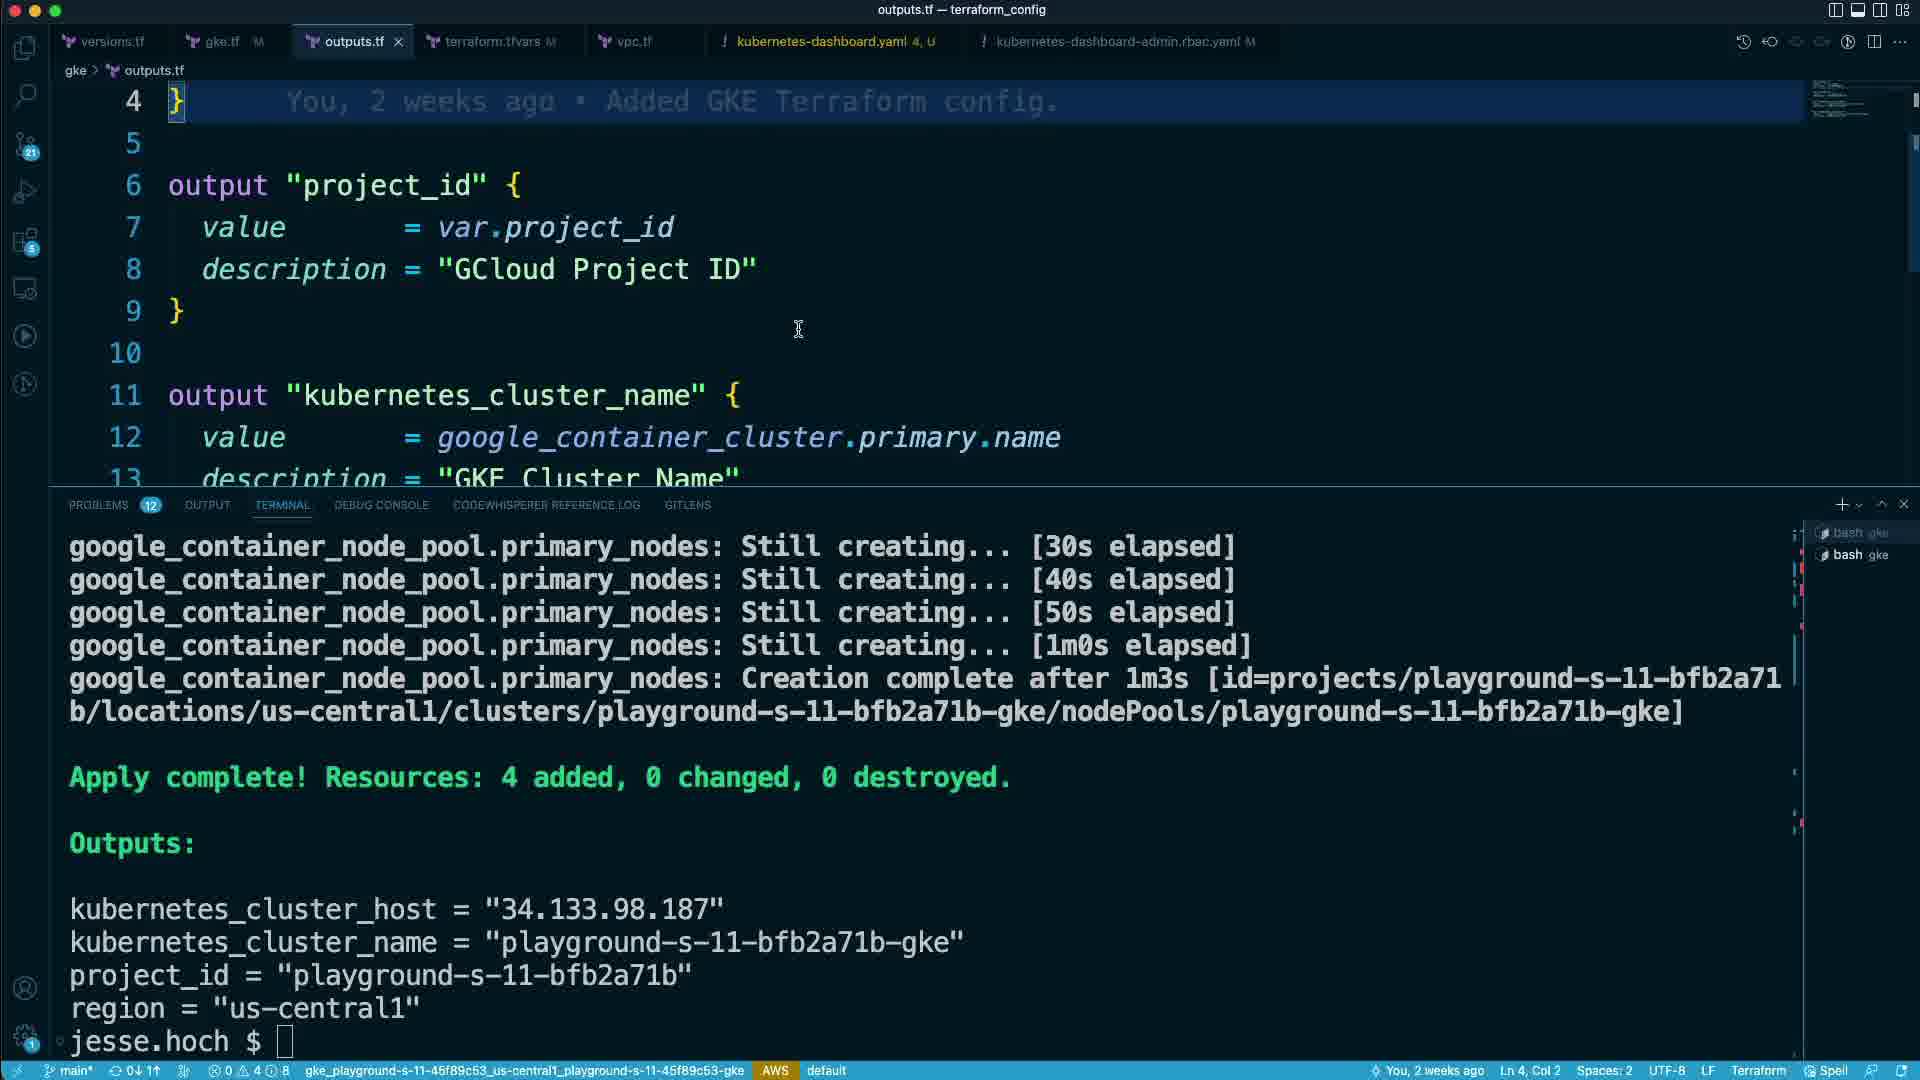Screen dimensions: 1920x1080
Task: Open editor More Actions ellipsis menu
Action: pos(1900,42)
